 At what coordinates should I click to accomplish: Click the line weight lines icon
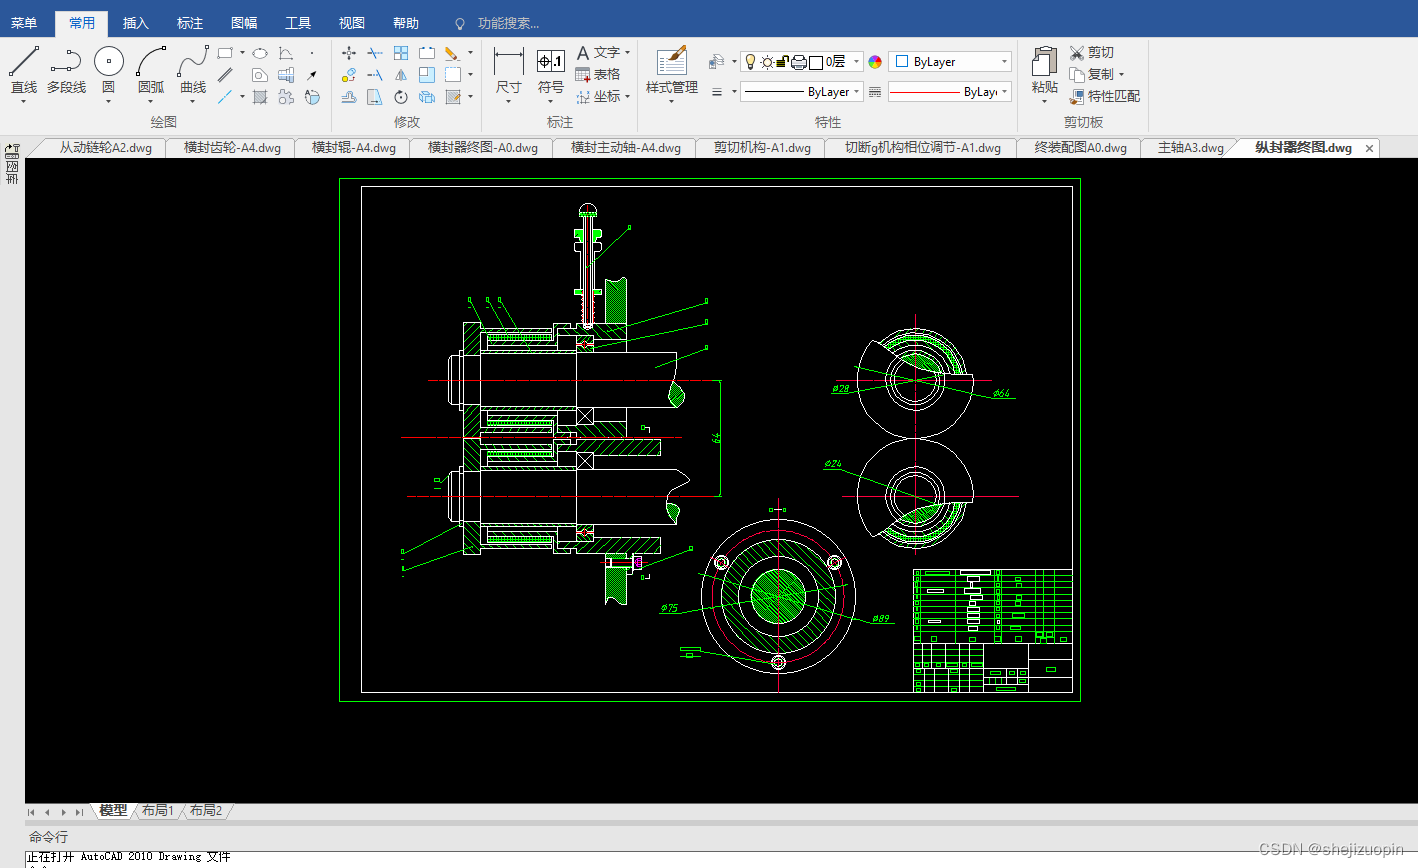point(717,92)
